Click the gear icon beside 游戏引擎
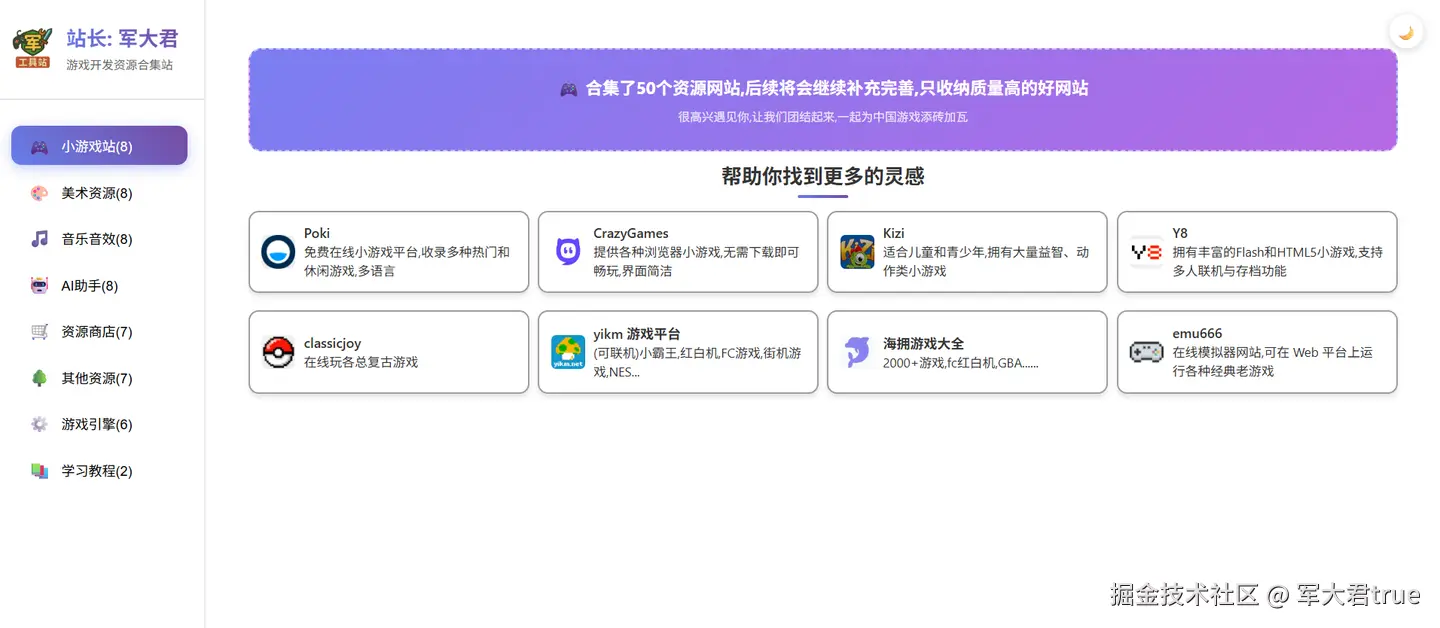Screen dimensions: 1440x628 pyautogui.click(x=39, y=424)
